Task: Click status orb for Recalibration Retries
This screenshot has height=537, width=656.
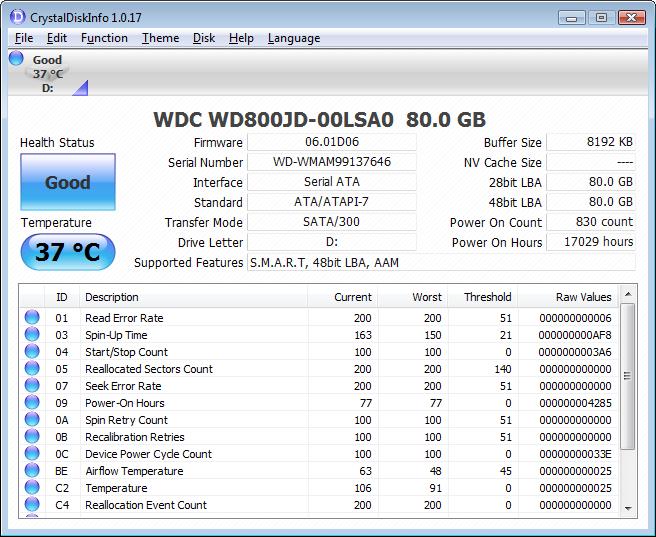Action: click(x=32, y=436)
